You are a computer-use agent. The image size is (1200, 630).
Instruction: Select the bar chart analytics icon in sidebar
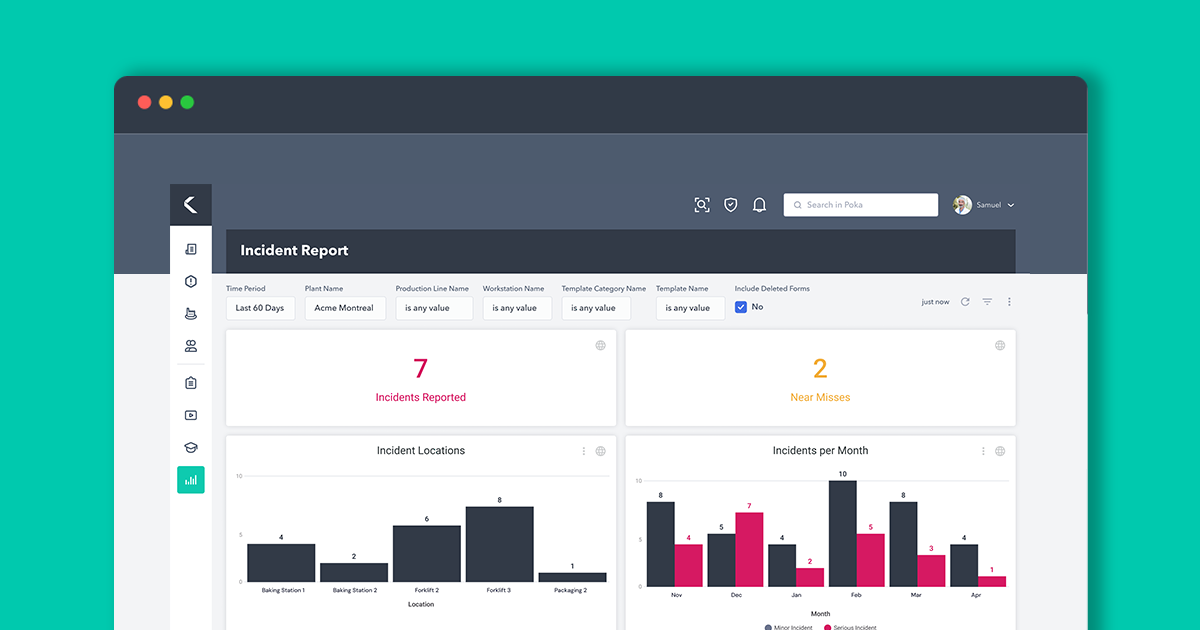(191, 479)
